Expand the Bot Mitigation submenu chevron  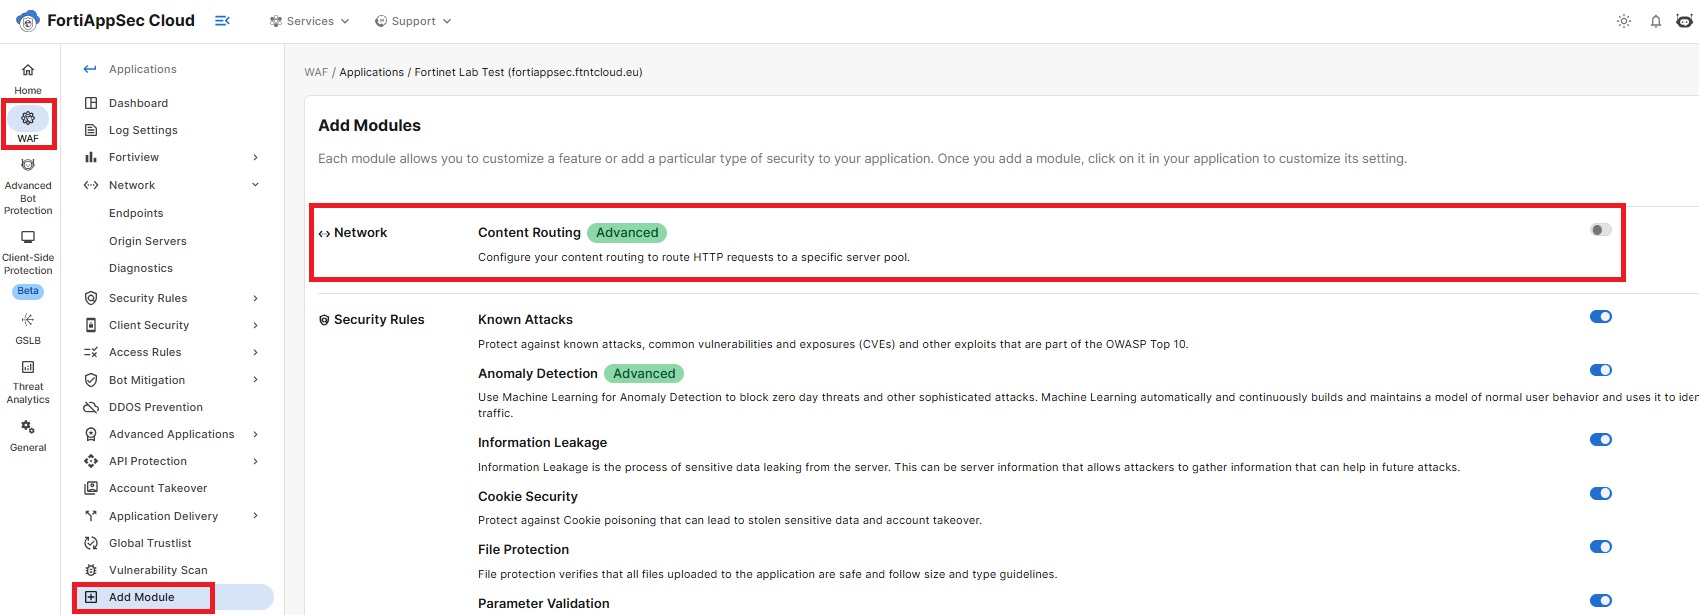pos(256,380)
